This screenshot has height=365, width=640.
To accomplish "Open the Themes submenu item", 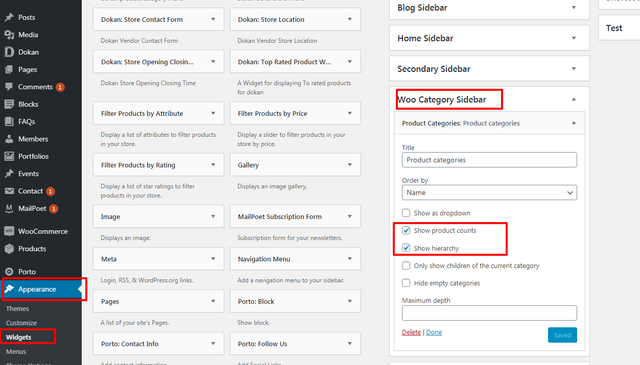I will tap(17, 309).
